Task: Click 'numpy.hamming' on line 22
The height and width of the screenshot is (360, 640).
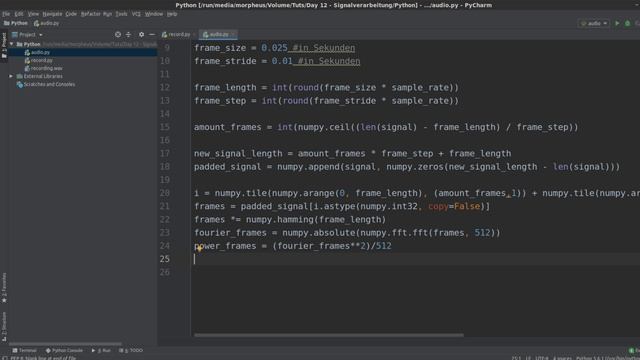Action: (280, 220)
